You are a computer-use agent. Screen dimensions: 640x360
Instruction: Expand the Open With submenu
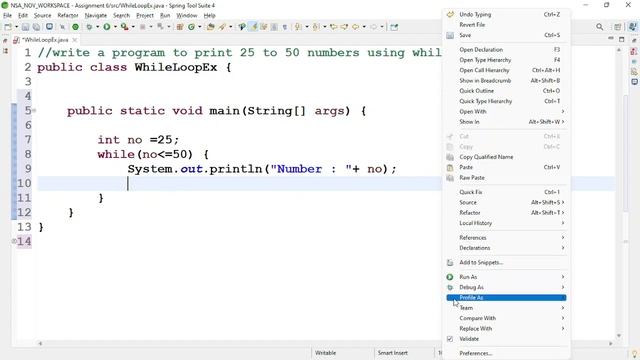point(506,111)
